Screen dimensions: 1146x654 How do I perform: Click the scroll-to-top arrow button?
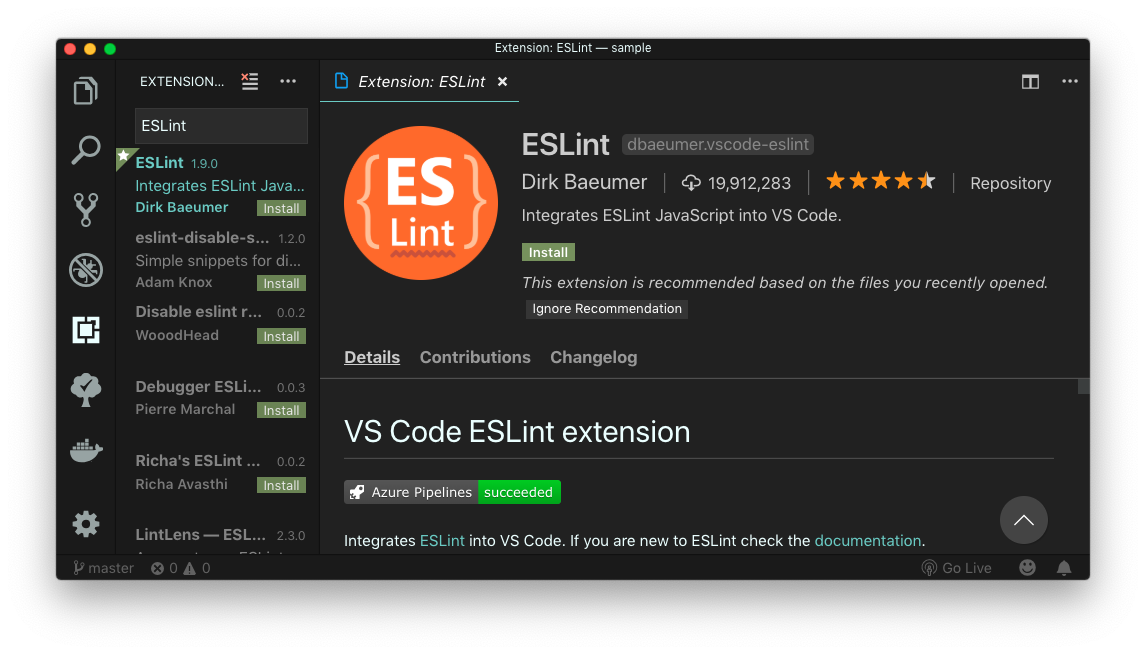point(1023,520)
